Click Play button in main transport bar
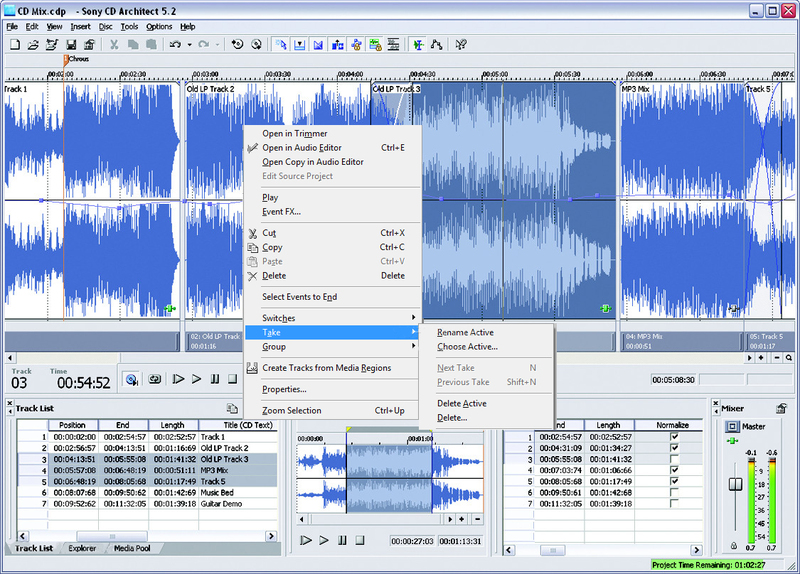The image size is (800, 574). point(196,379)
